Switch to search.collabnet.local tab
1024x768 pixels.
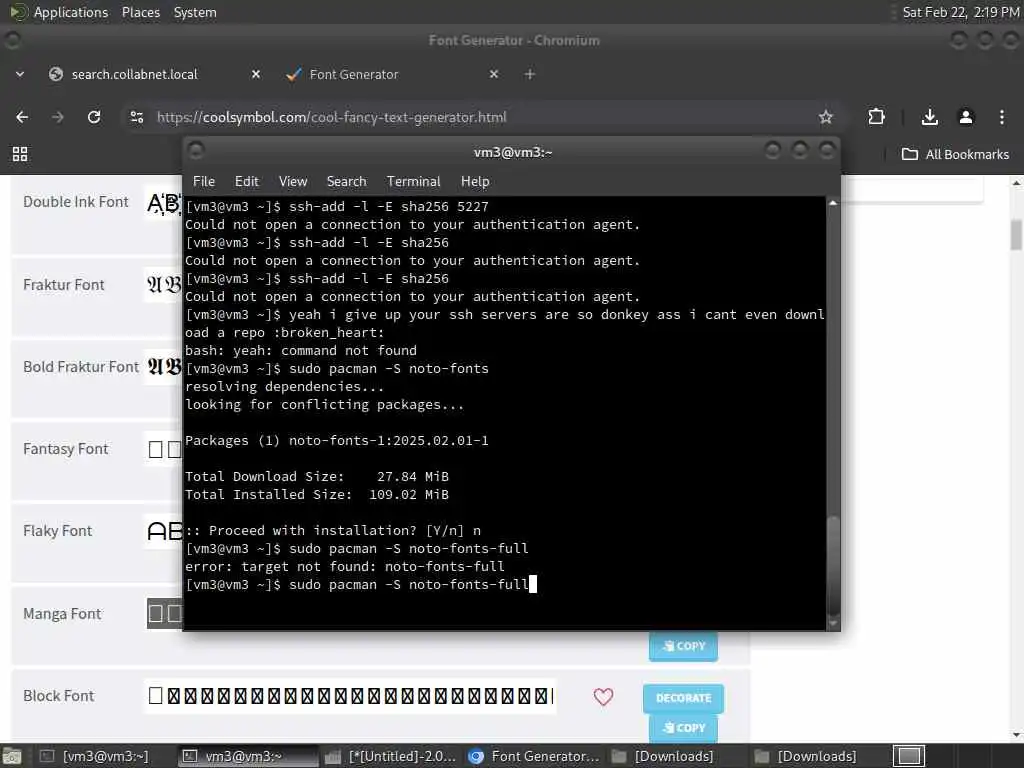(x=135, y=74)
